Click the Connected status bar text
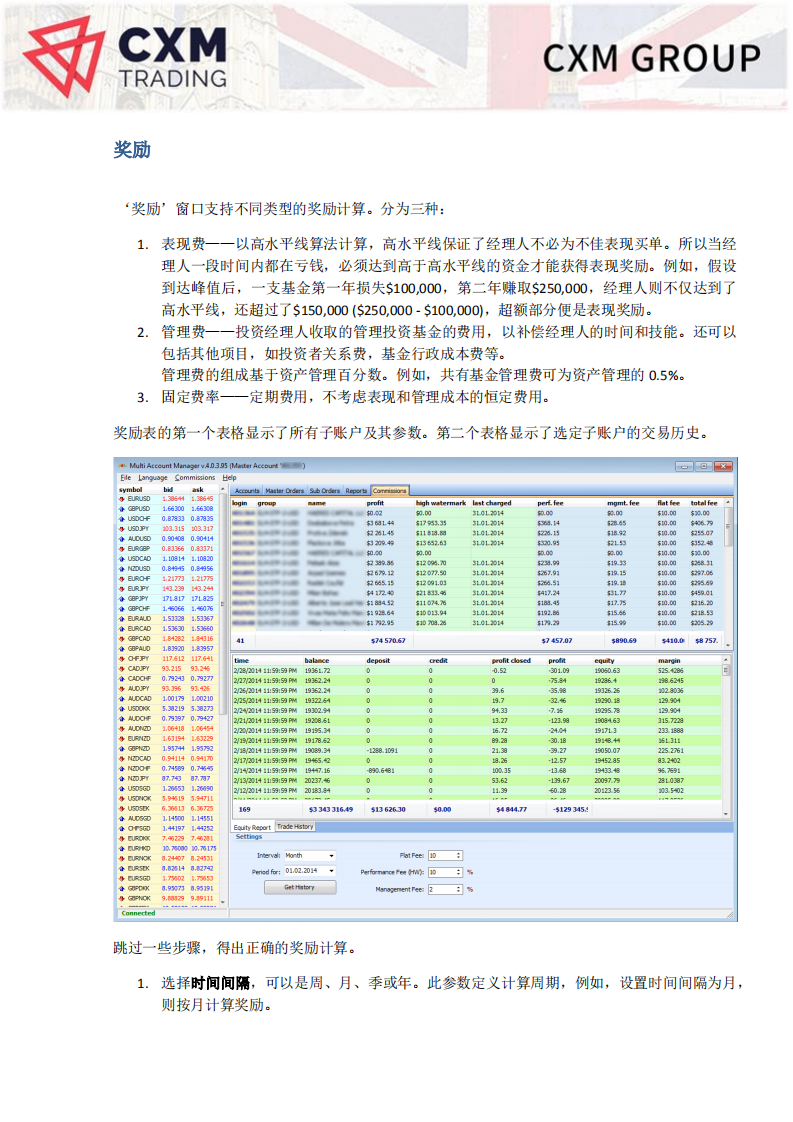Image resolution: width=793 pixels, height=1122 pixels. (138, 913)
